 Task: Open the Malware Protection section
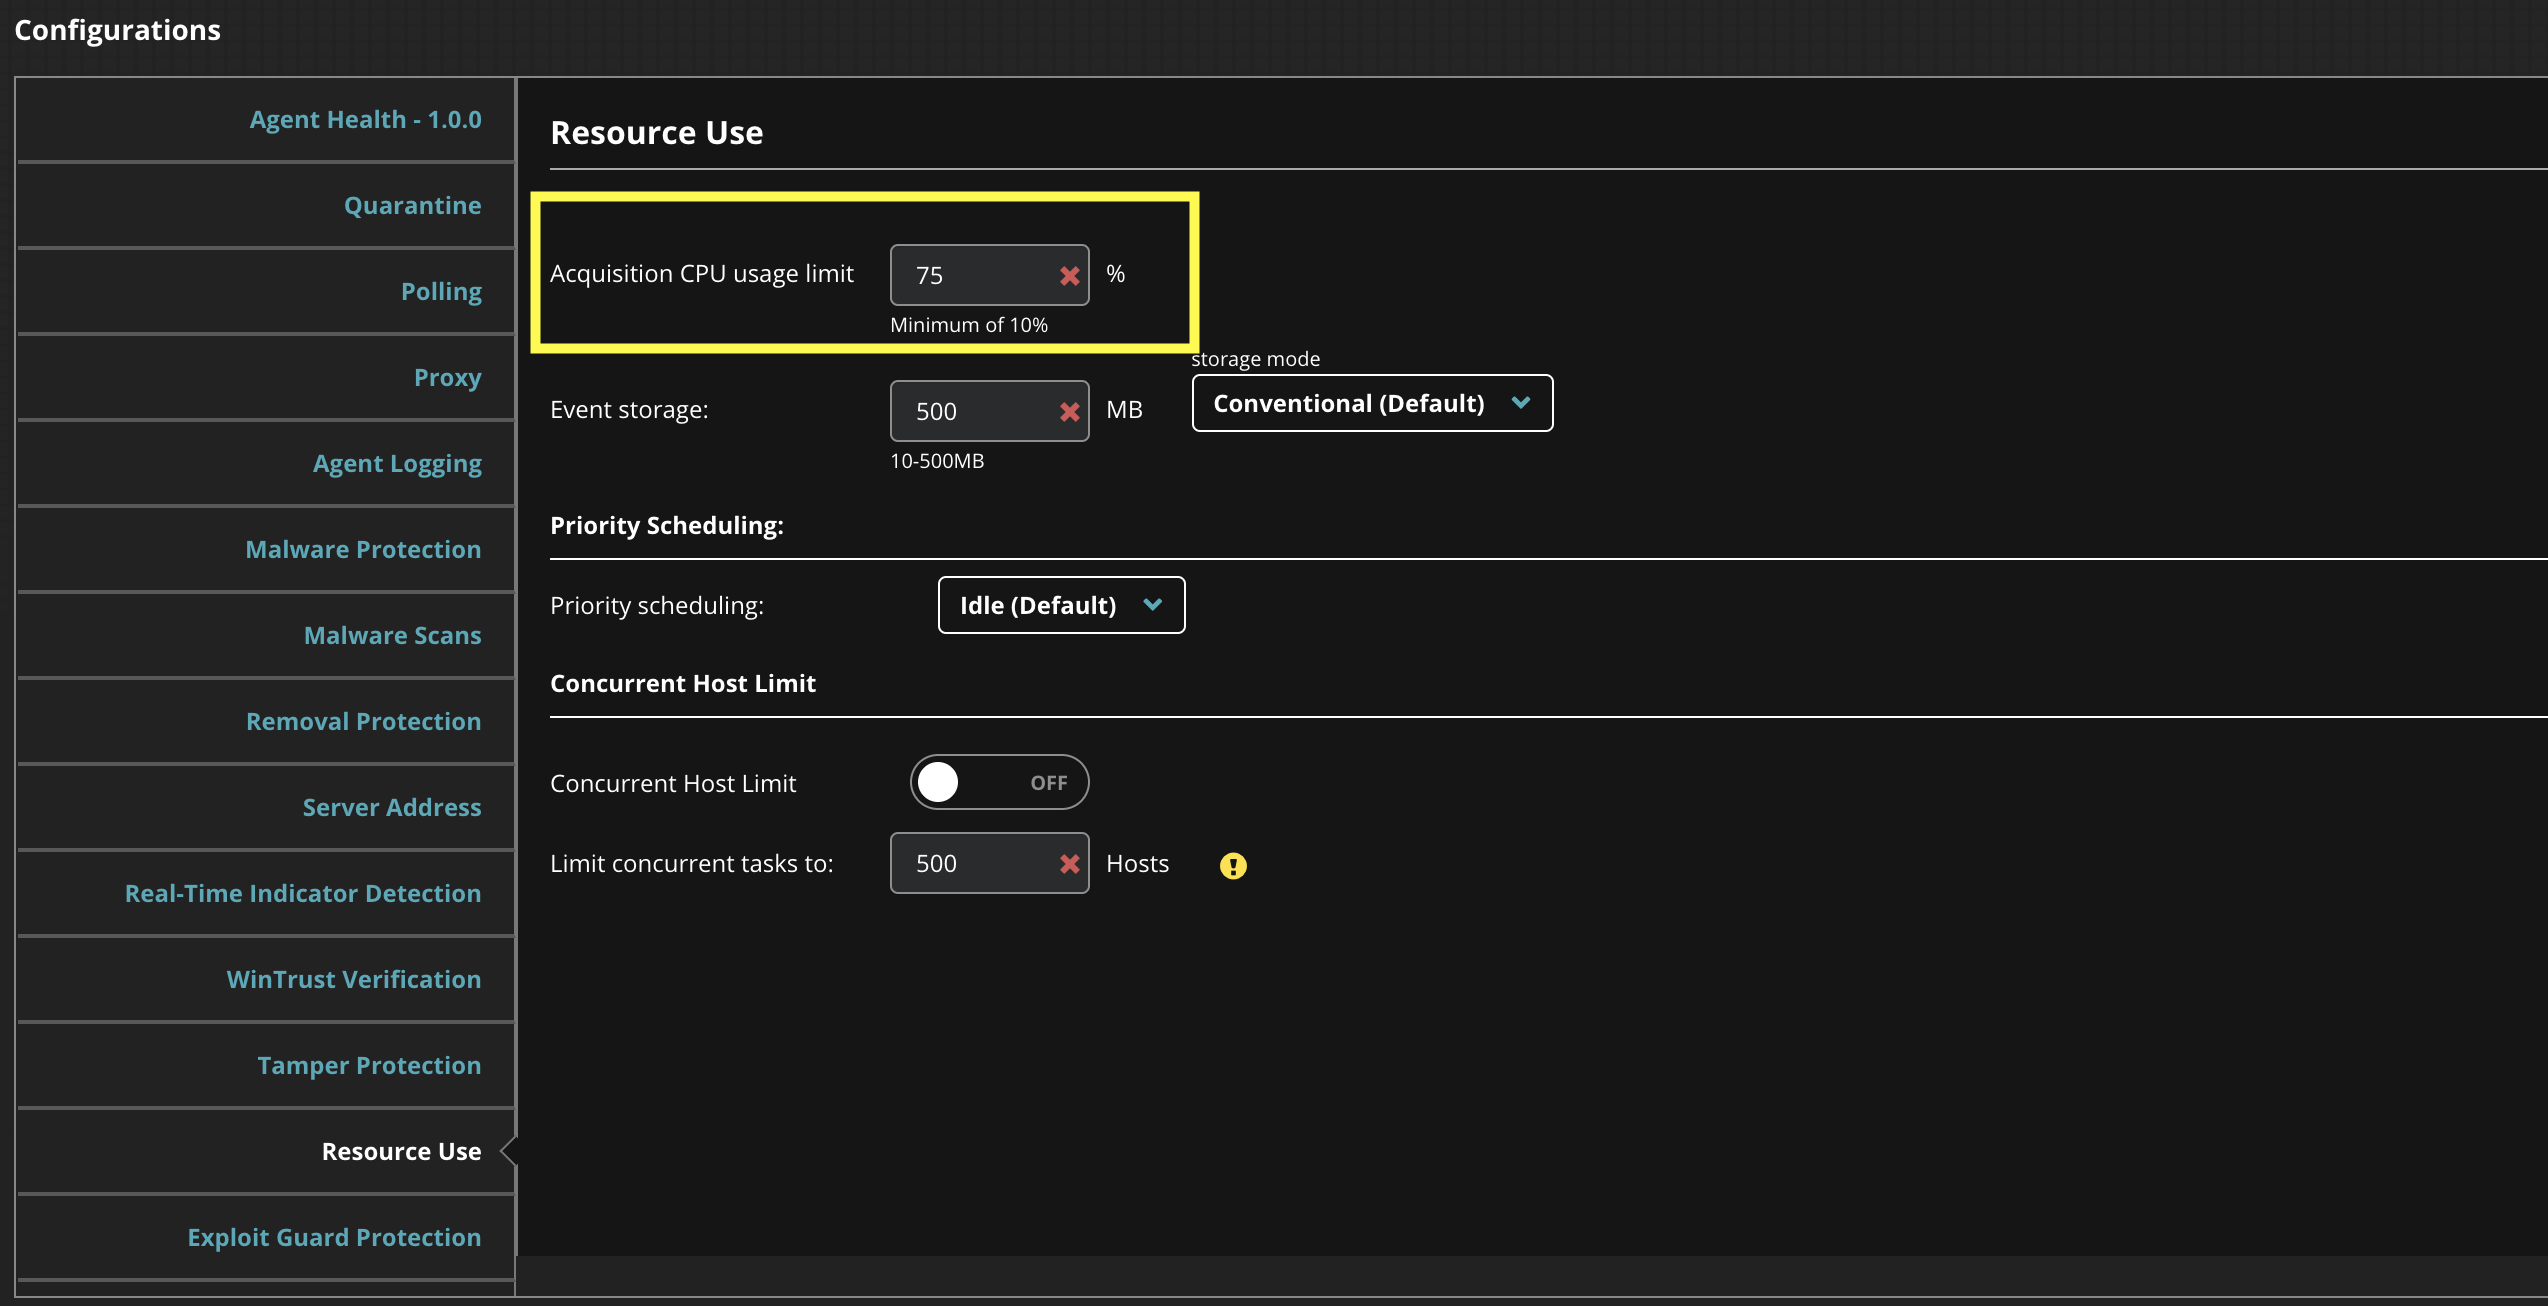click(x=266, y=550)
